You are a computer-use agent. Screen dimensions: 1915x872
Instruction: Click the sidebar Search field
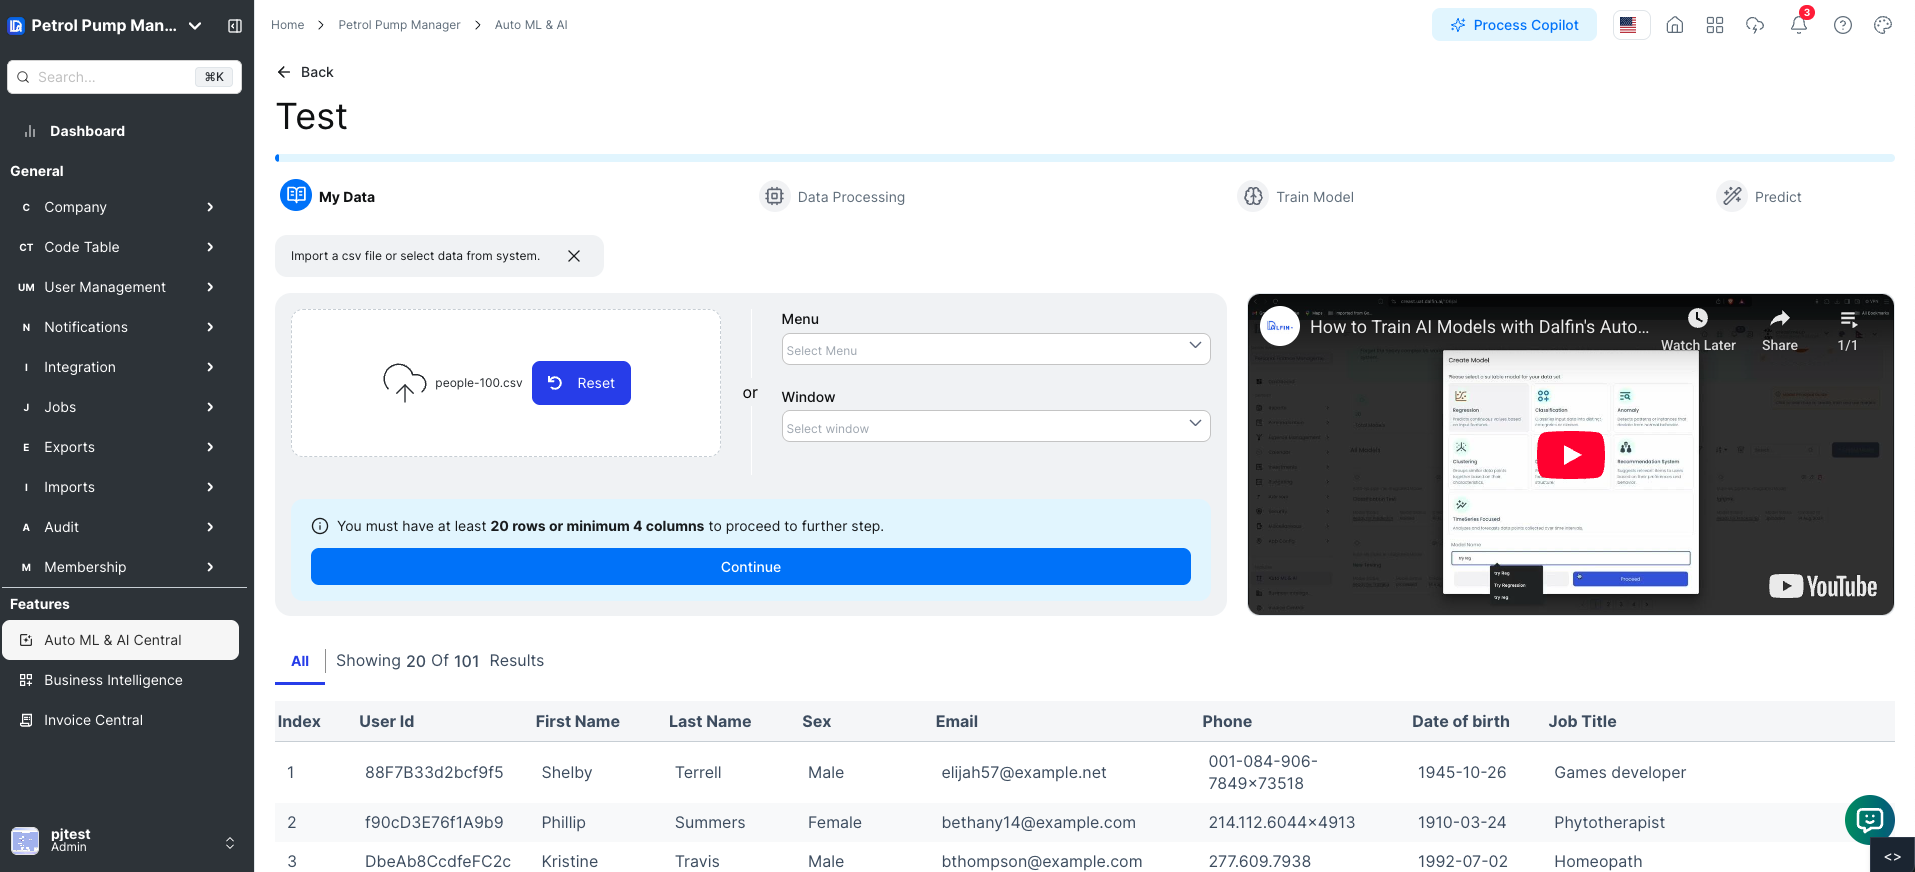click(x=124, y=77)
